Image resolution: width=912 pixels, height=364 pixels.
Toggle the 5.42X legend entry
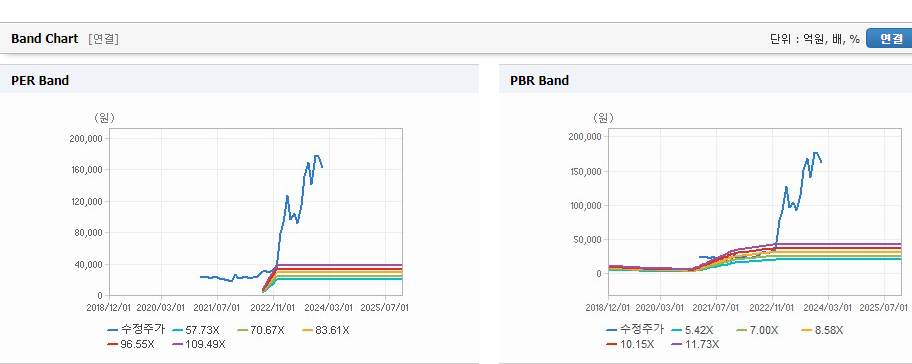pyautogui.click(x=692, y=330)
